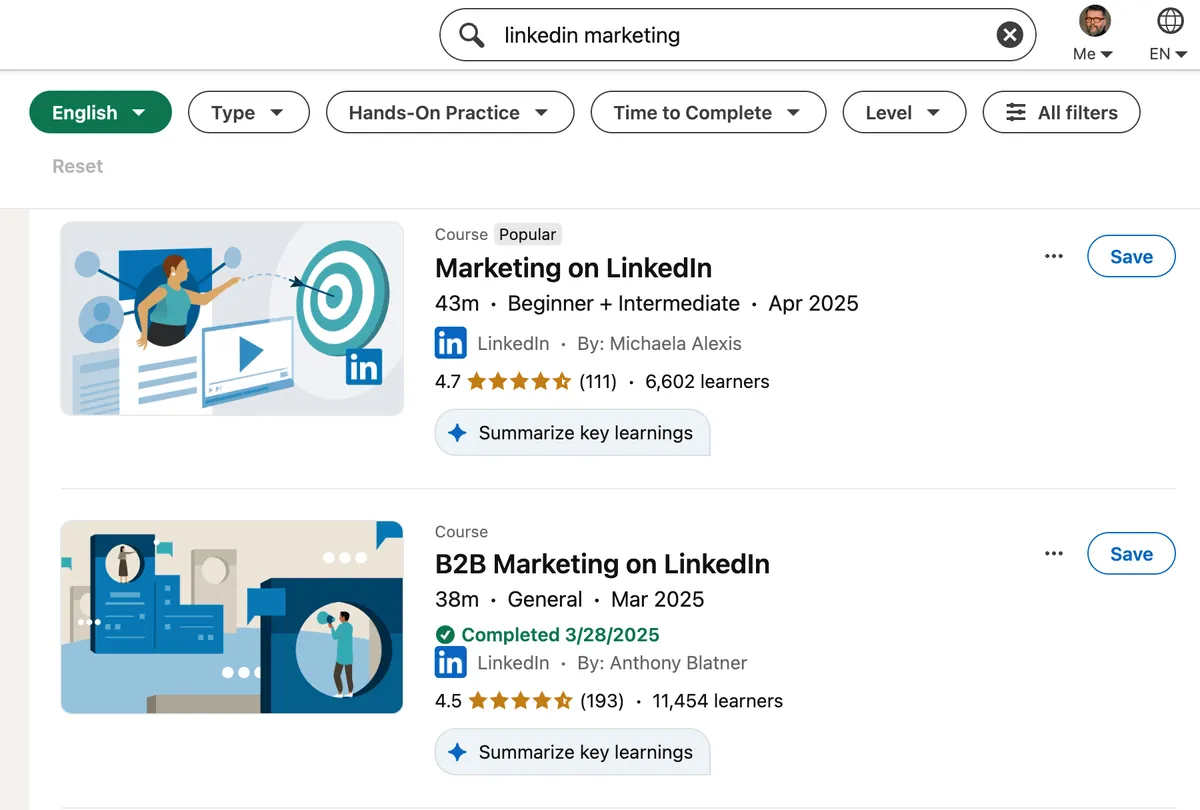
Task: Click the green completed checkmark icon
Action: [x=445, y=635]
